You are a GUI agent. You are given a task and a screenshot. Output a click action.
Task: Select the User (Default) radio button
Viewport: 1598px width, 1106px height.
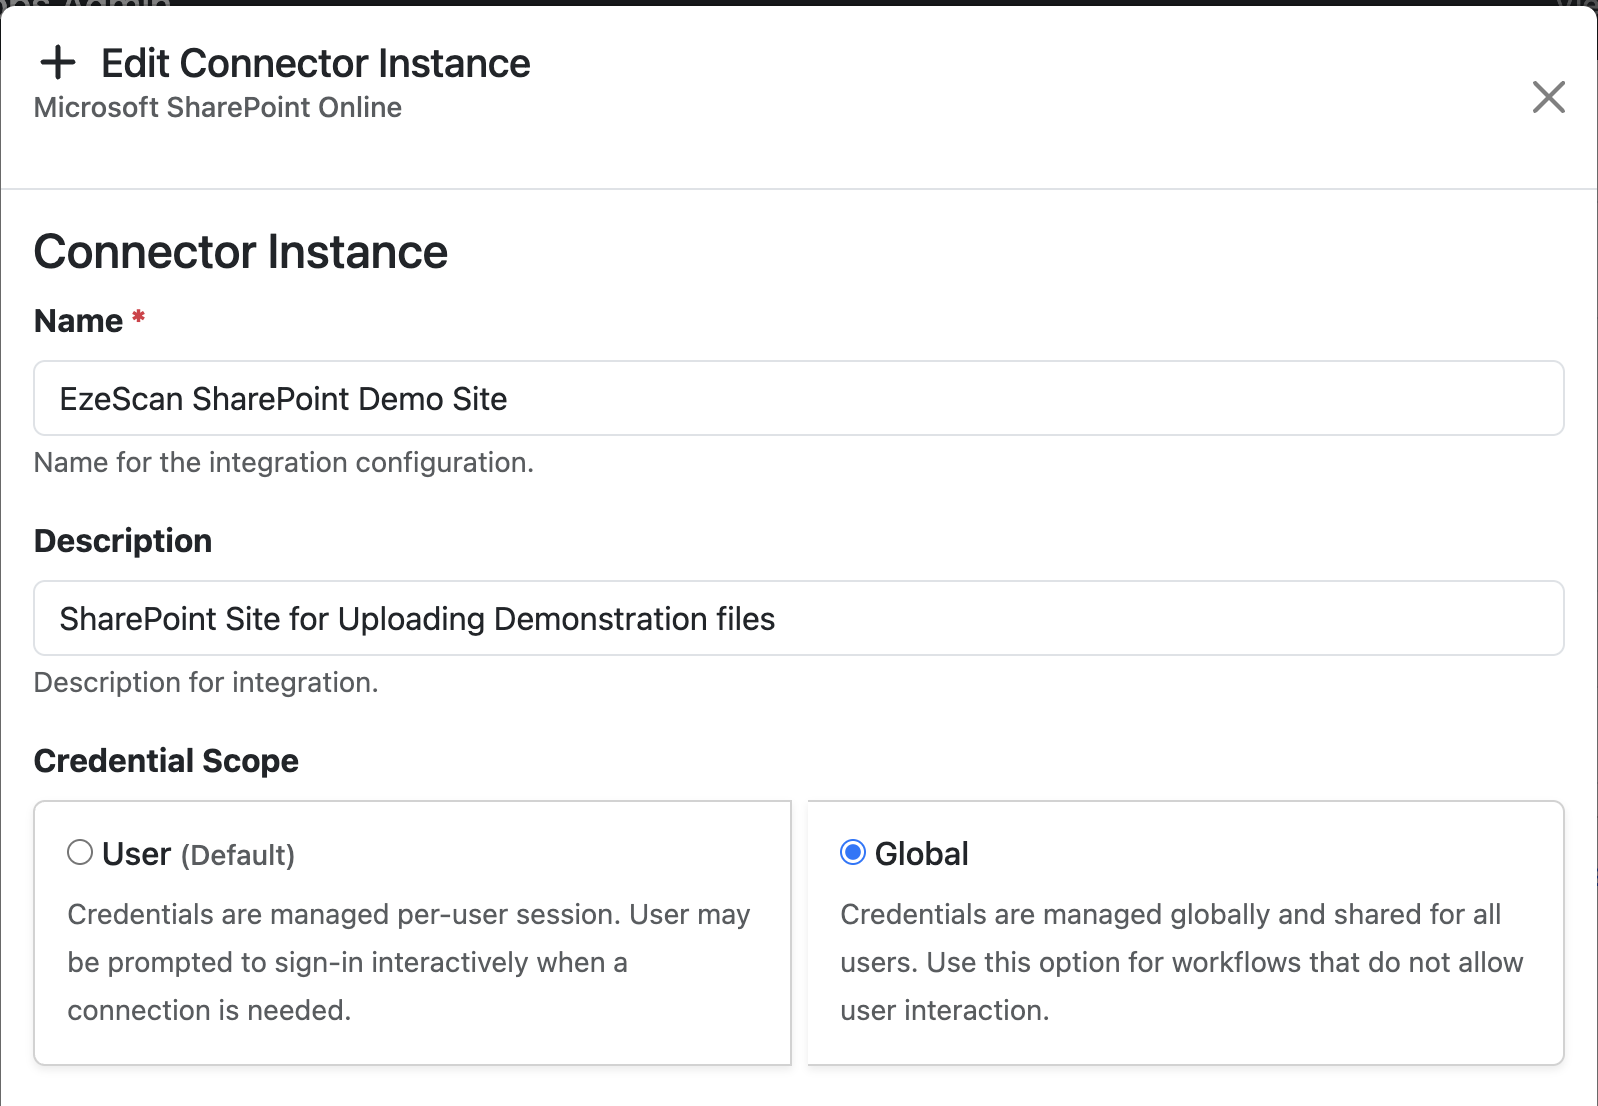coord(80,852)
